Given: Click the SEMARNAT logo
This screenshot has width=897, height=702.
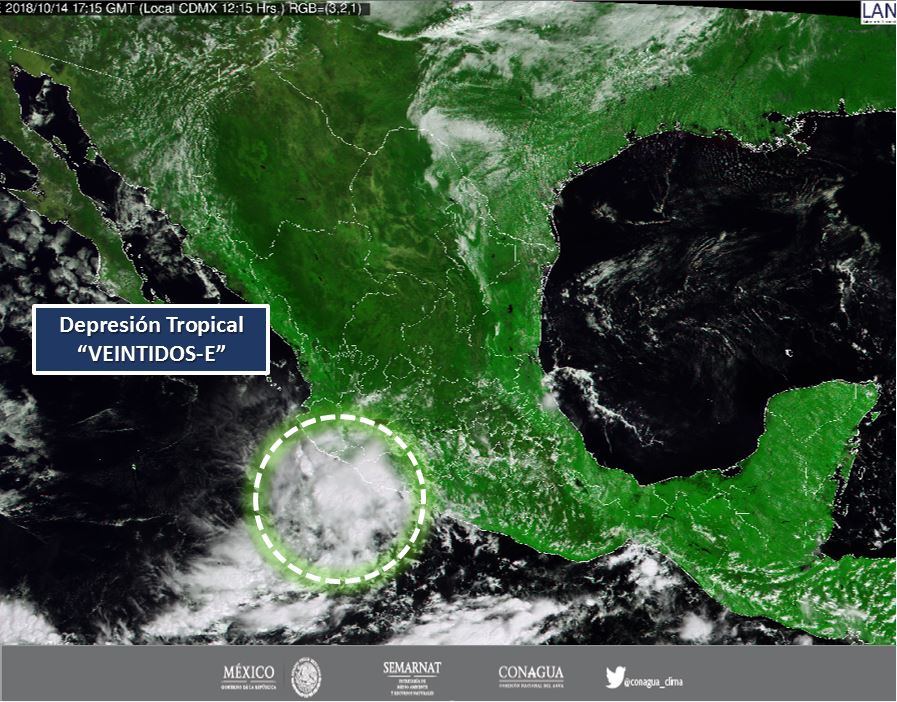Looking at the screenshot, I should (411, 677).
